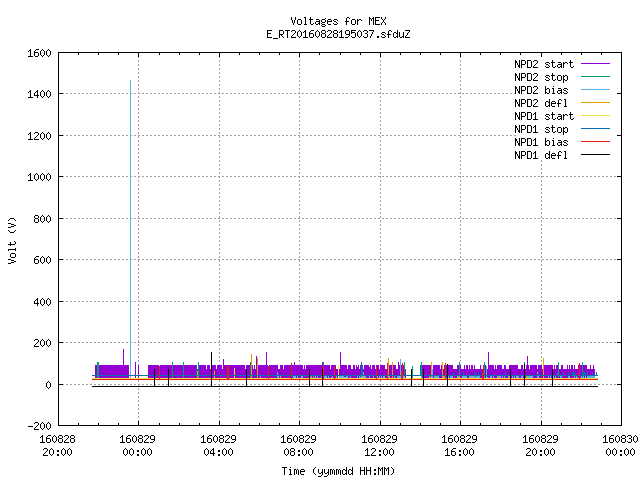Click the x-axis label 160829 16:00
This screenshot has height=480, width=640.
point(460,446)
